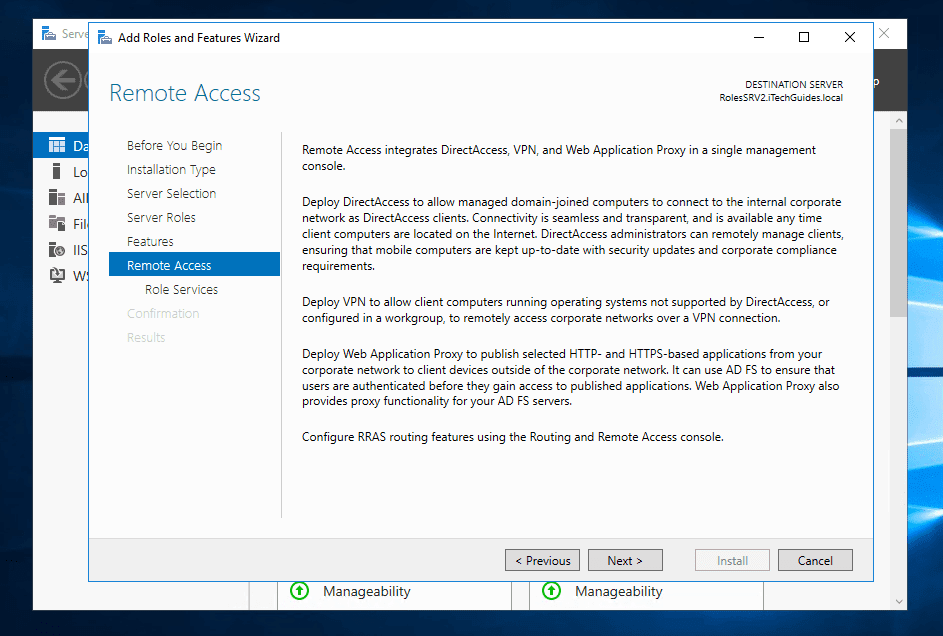The height and width of the screenshot is (636, 943).
Task: Click the left green Manageability status icon
Action: click(x=299, y=591)
